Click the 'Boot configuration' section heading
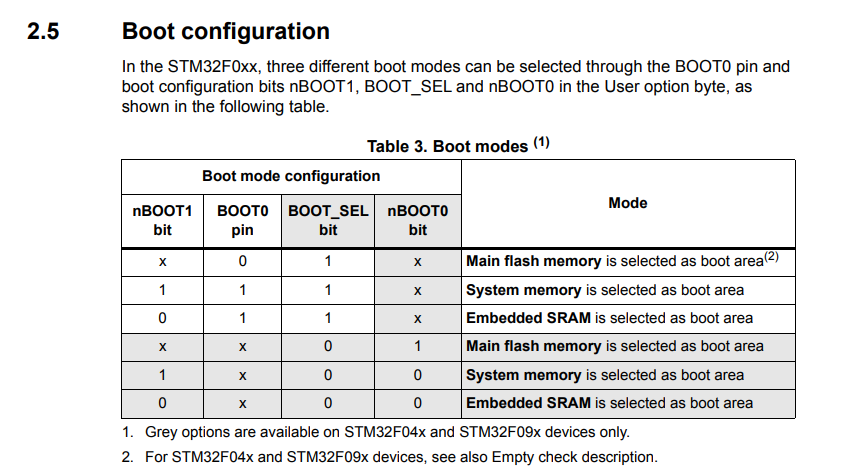 pyautogui.click(x=225, y=31)
